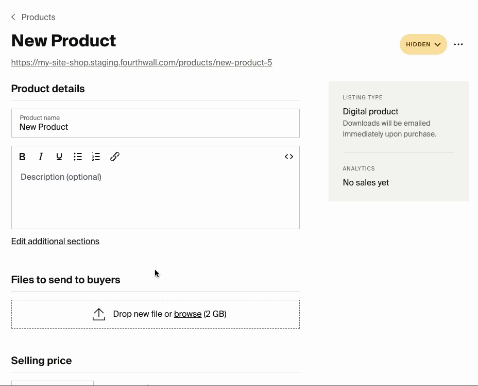Click the upload arrow icon

pyautogui.click(x=99, y=314)
